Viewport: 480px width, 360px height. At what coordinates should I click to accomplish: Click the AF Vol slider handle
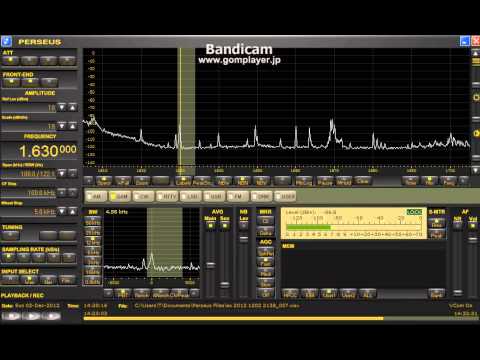point(472,239)
